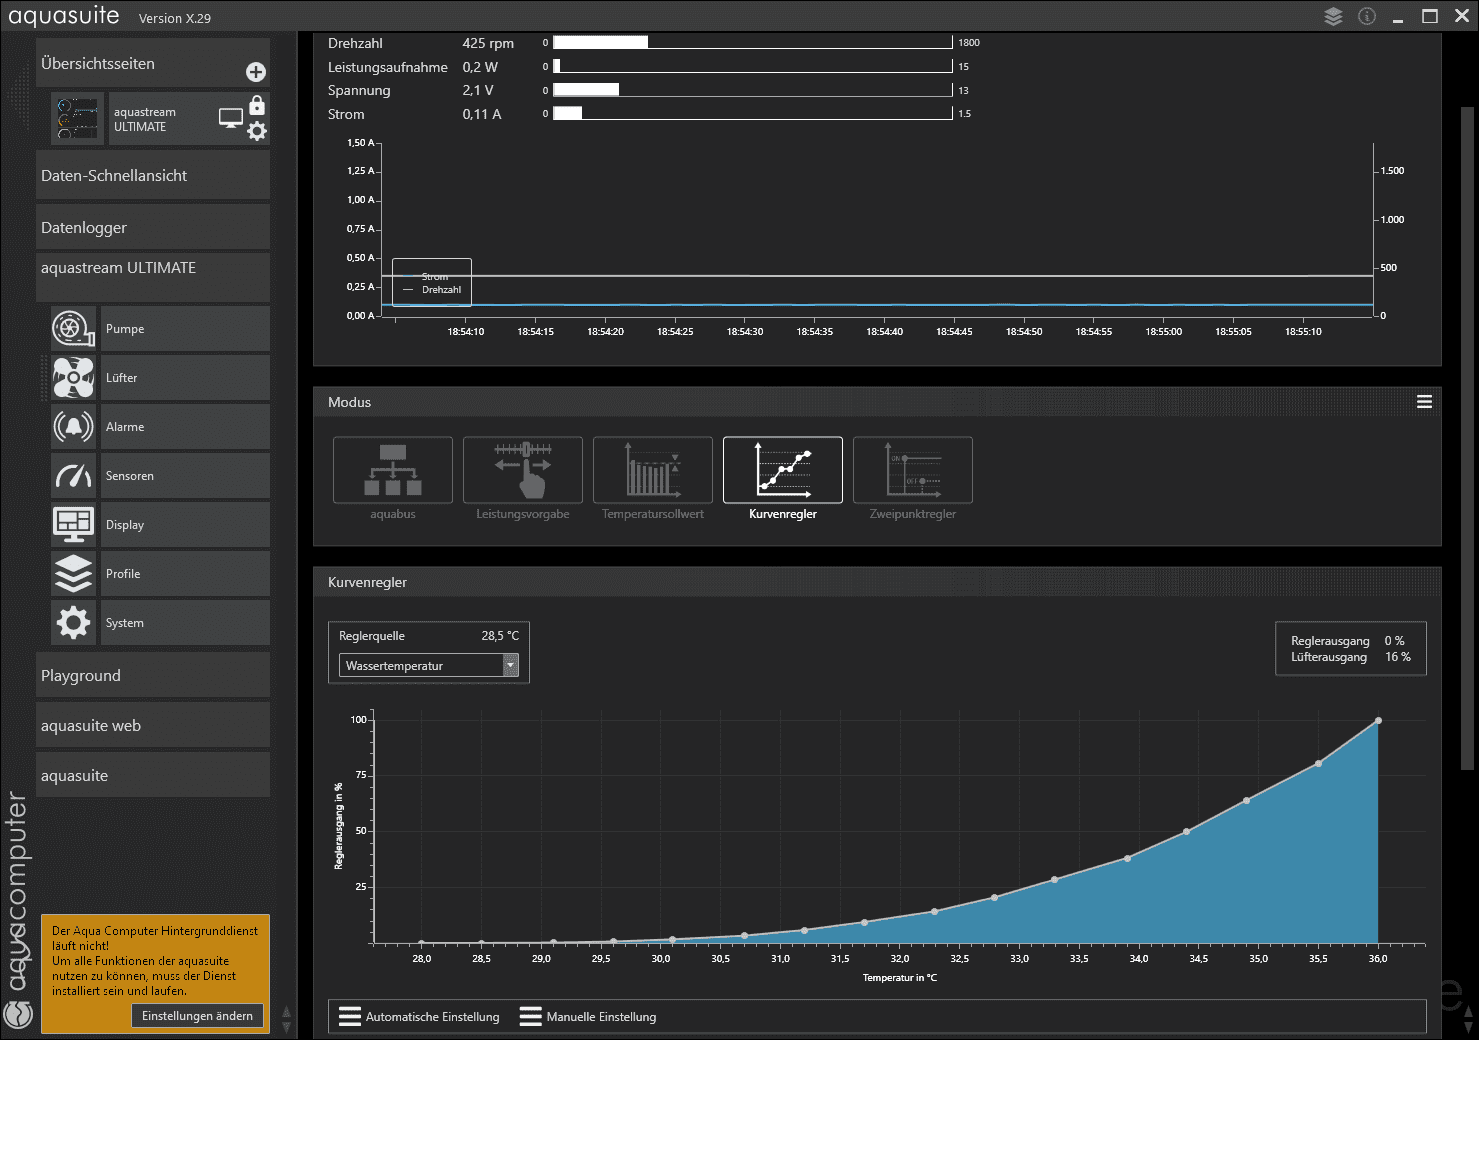Select Kurvenregler mode icon
The width and height of the screenshot is (1479, 1171).
[783, 470]
